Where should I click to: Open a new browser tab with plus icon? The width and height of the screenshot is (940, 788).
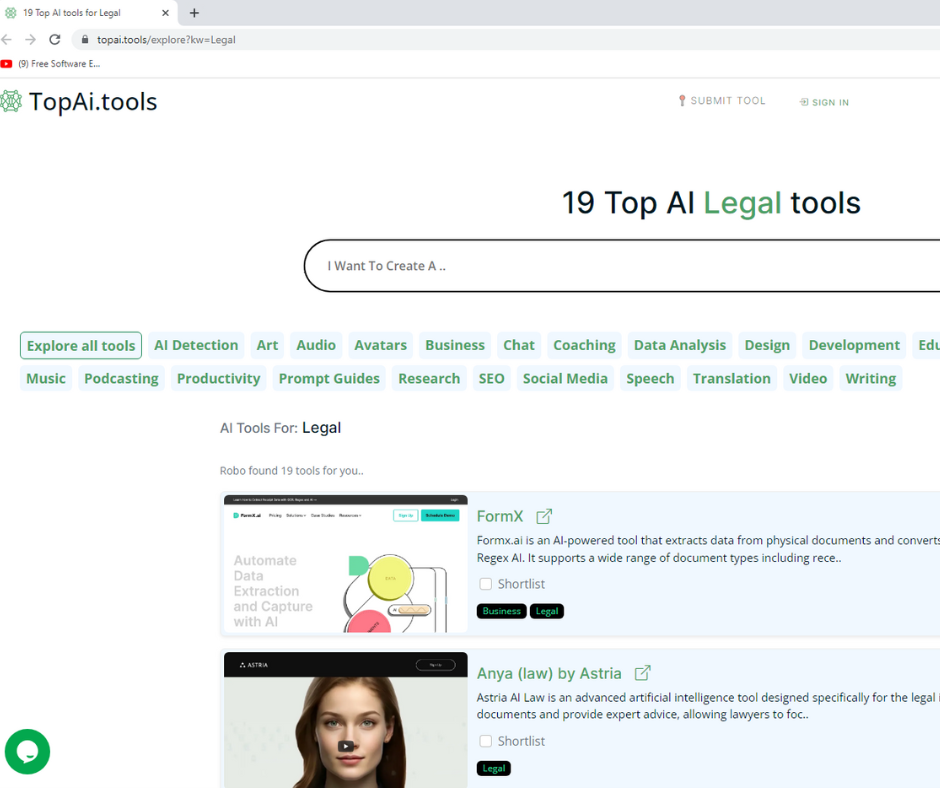click(x=194, y=13)
